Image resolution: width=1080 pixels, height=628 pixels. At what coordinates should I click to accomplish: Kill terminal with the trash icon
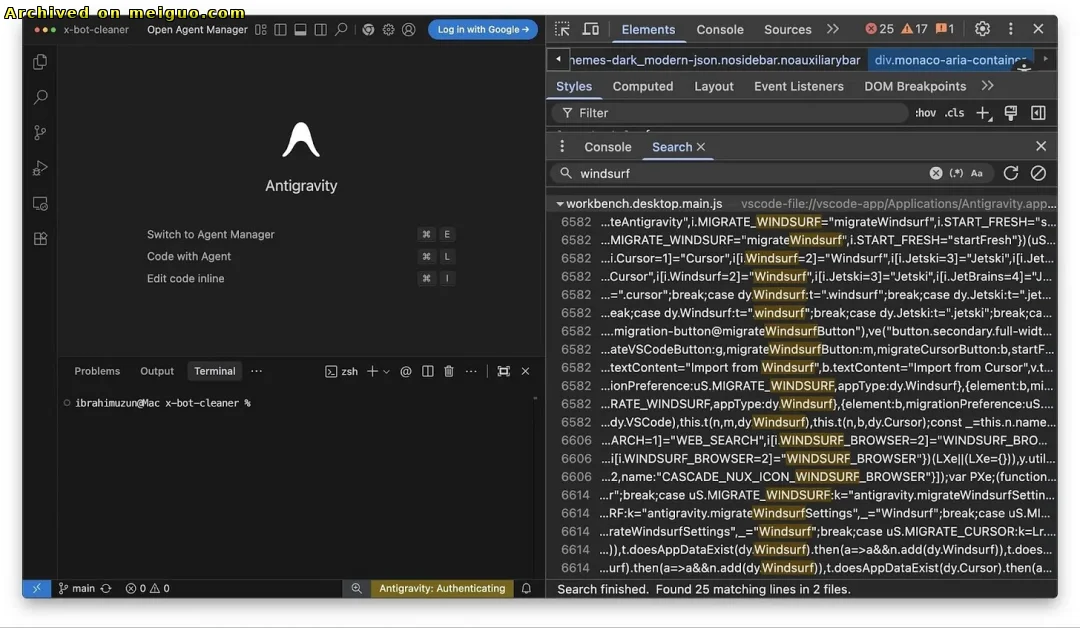click(449, 371)
